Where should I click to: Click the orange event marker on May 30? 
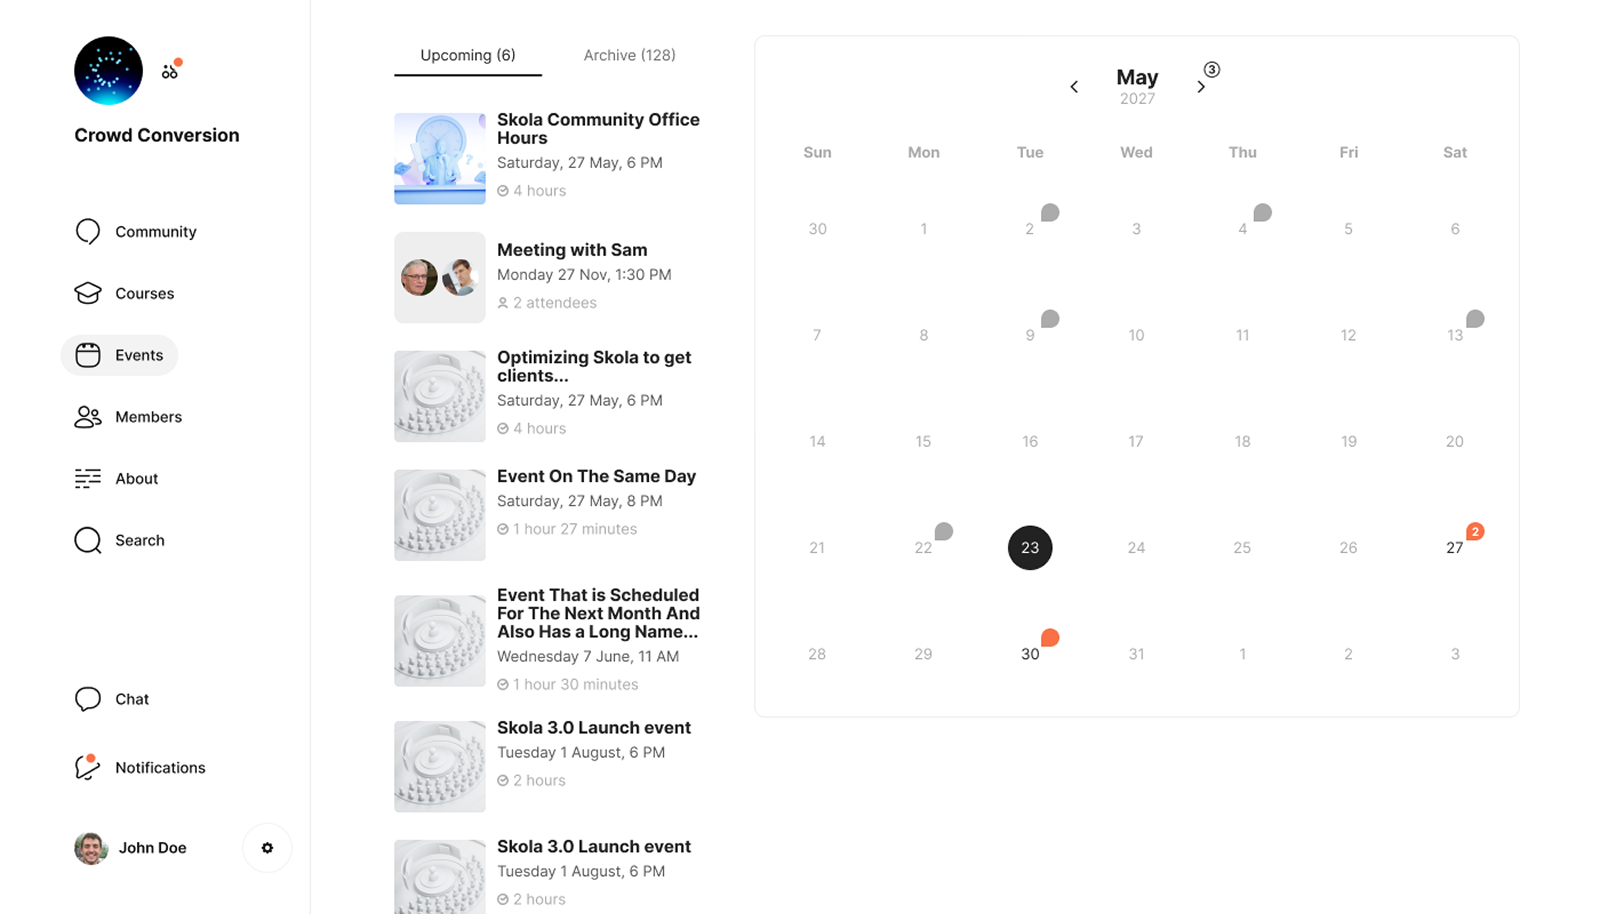pyautogui.click(x=1050, y=637)
